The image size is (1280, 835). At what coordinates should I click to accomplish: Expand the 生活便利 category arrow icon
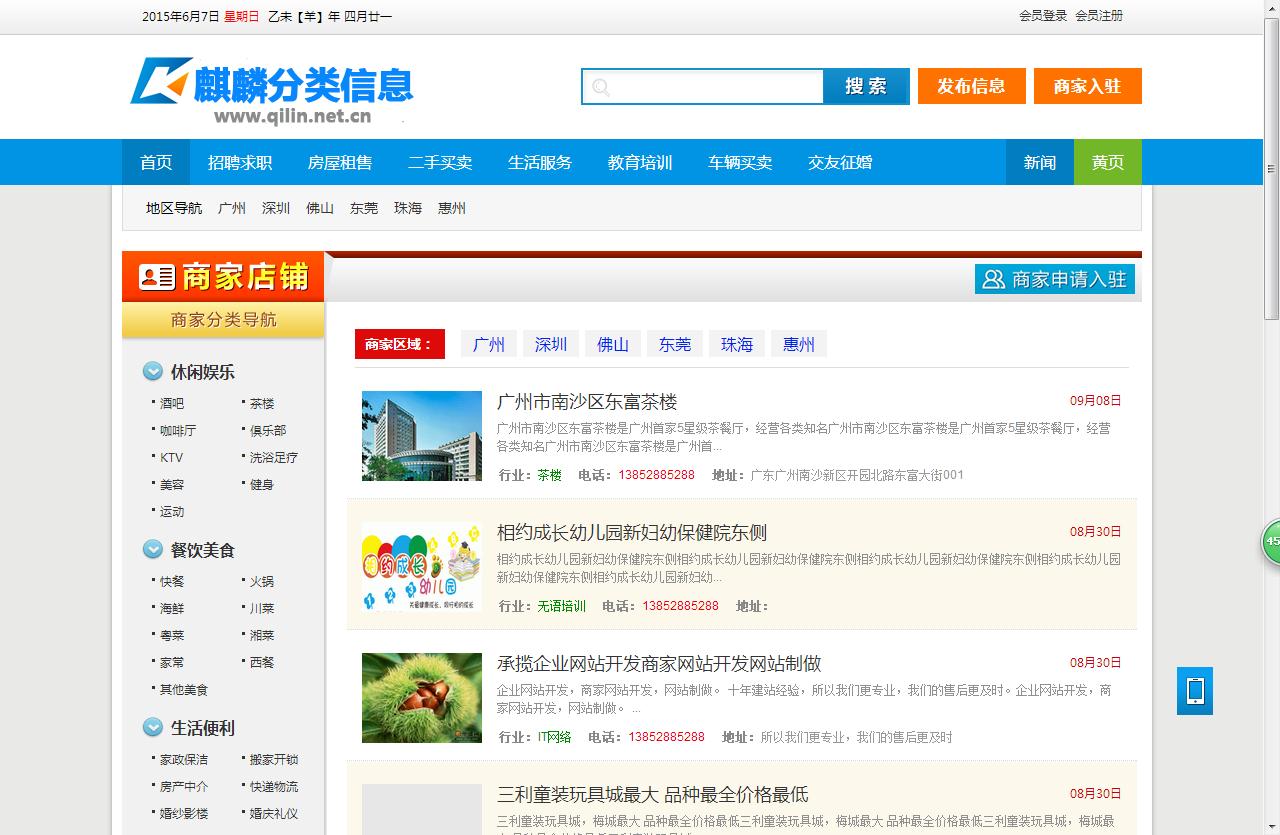(x=153, y=727)
